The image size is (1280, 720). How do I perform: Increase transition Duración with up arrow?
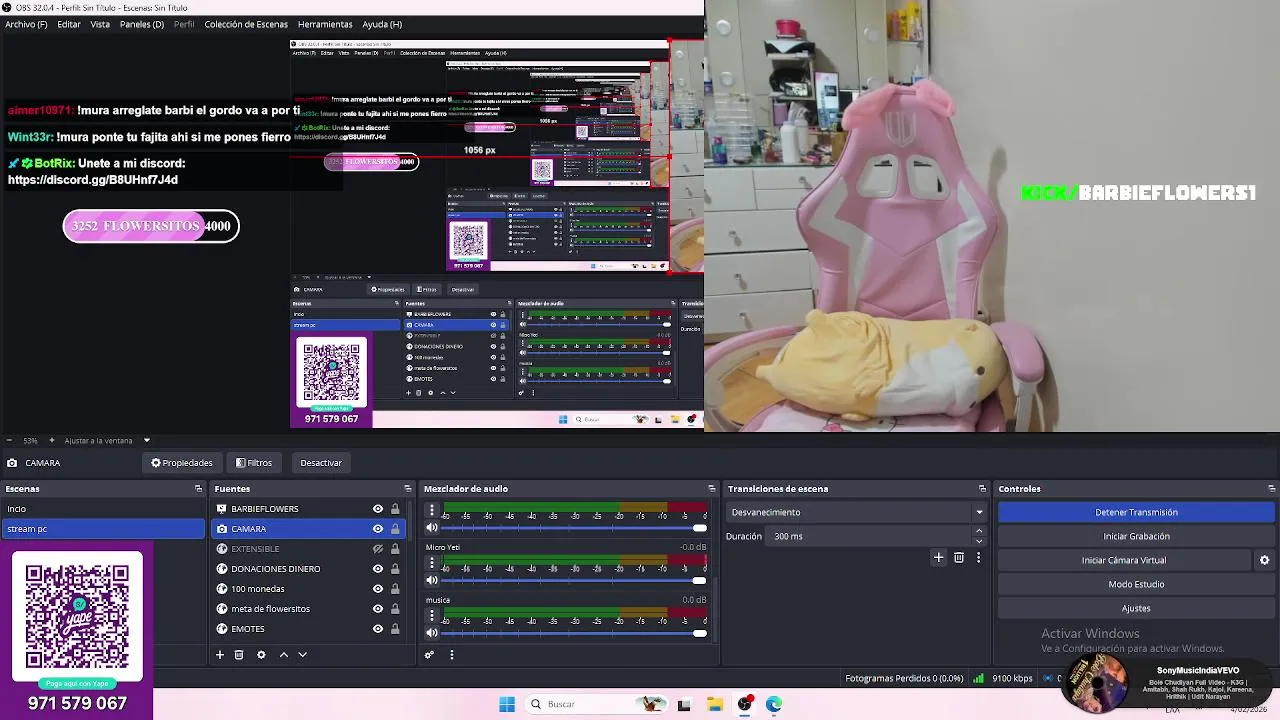pyautogui.click(x=979, y=531)
